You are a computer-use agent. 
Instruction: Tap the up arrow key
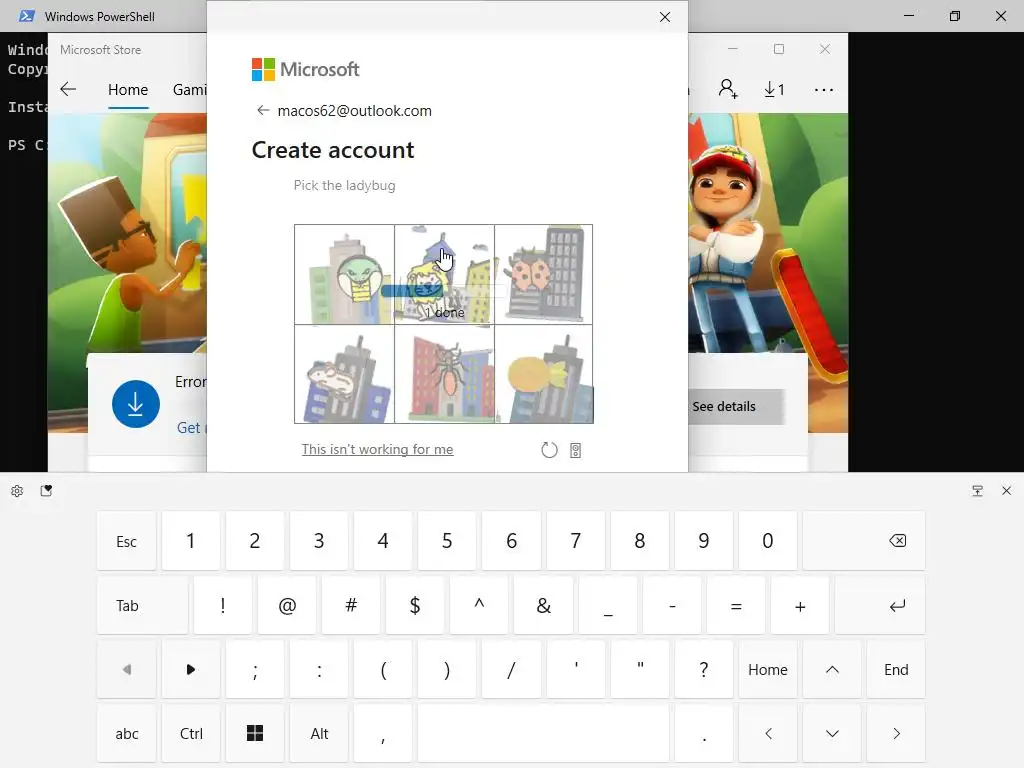tap(832, 669)
